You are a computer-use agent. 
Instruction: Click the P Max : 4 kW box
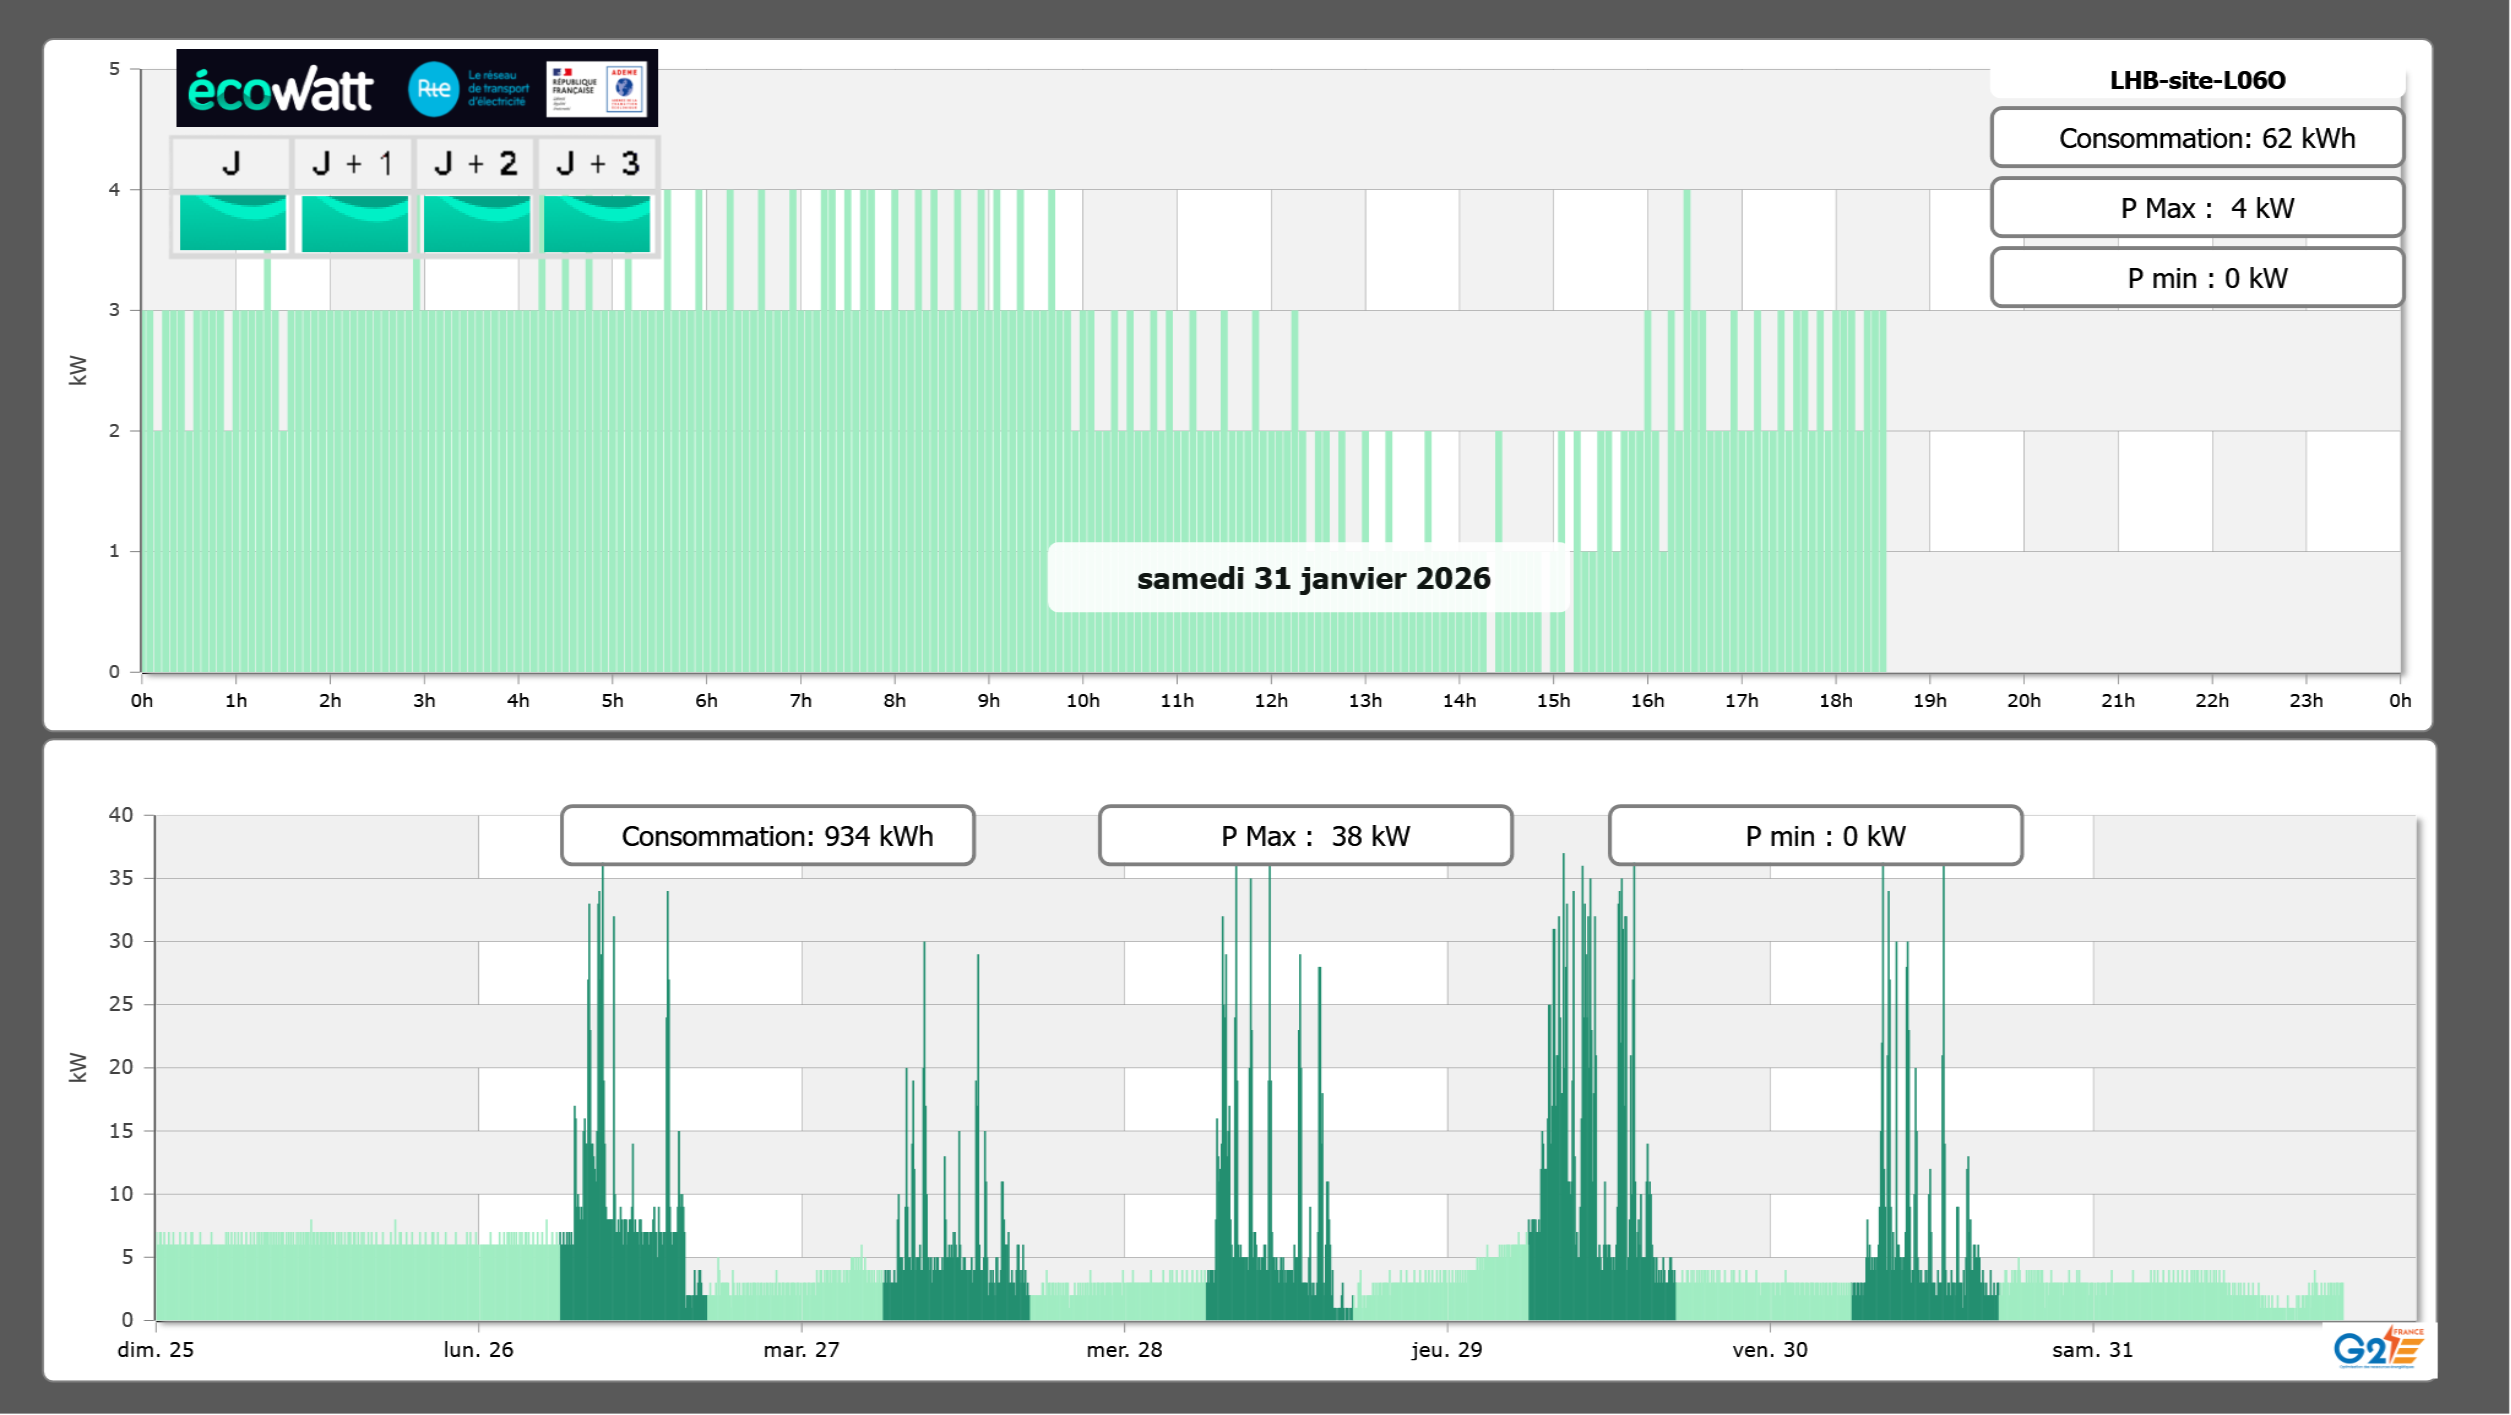click(x=2197, y=208)
